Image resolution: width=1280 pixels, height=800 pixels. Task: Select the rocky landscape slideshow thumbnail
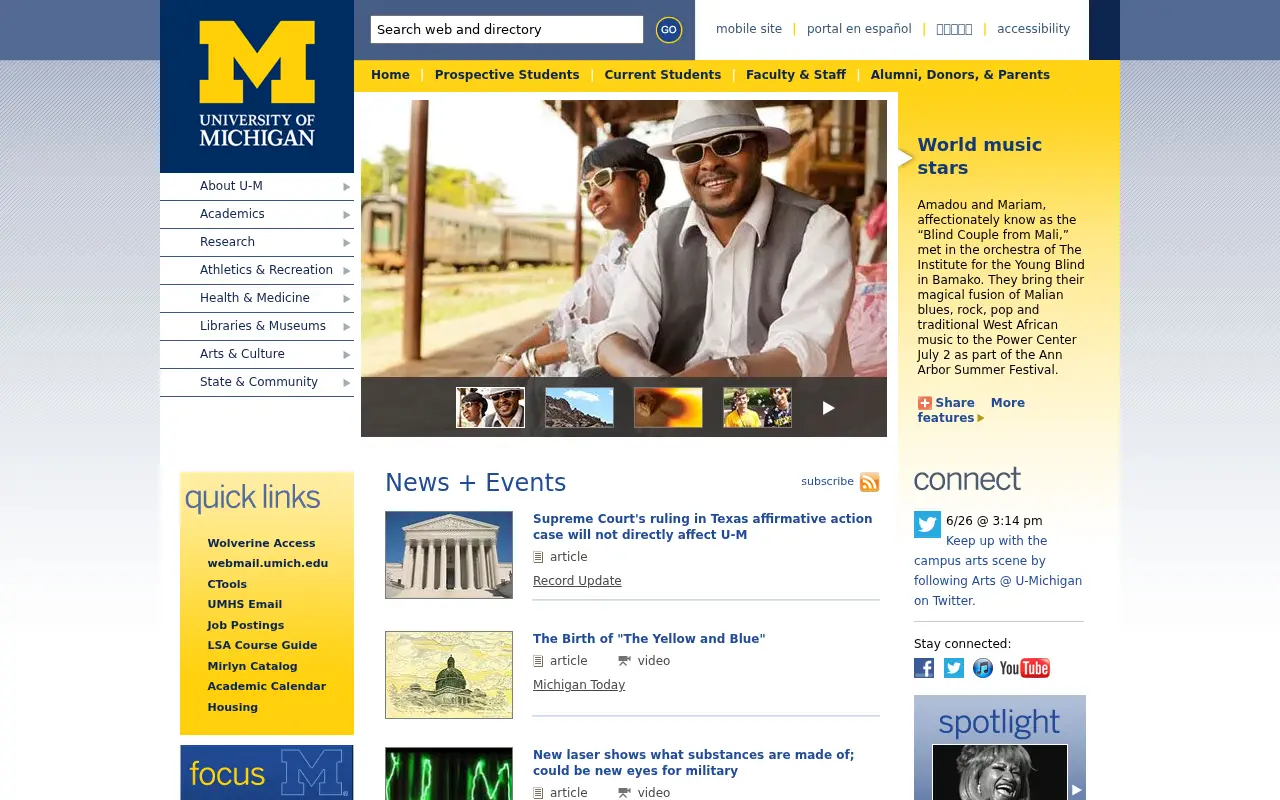click(579, 408)
